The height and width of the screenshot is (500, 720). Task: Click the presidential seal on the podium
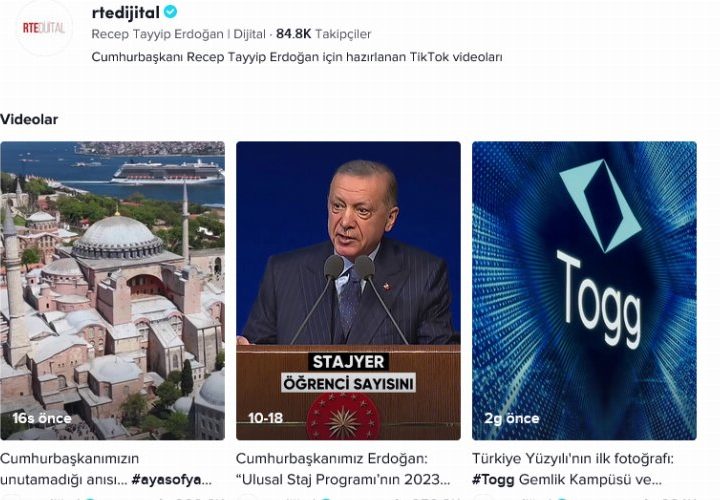[x=343, y=417]
